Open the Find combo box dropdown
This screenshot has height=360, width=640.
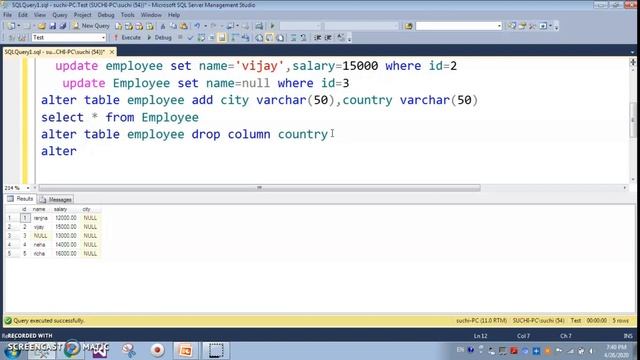pyautogui.click(x=499, y=26)
